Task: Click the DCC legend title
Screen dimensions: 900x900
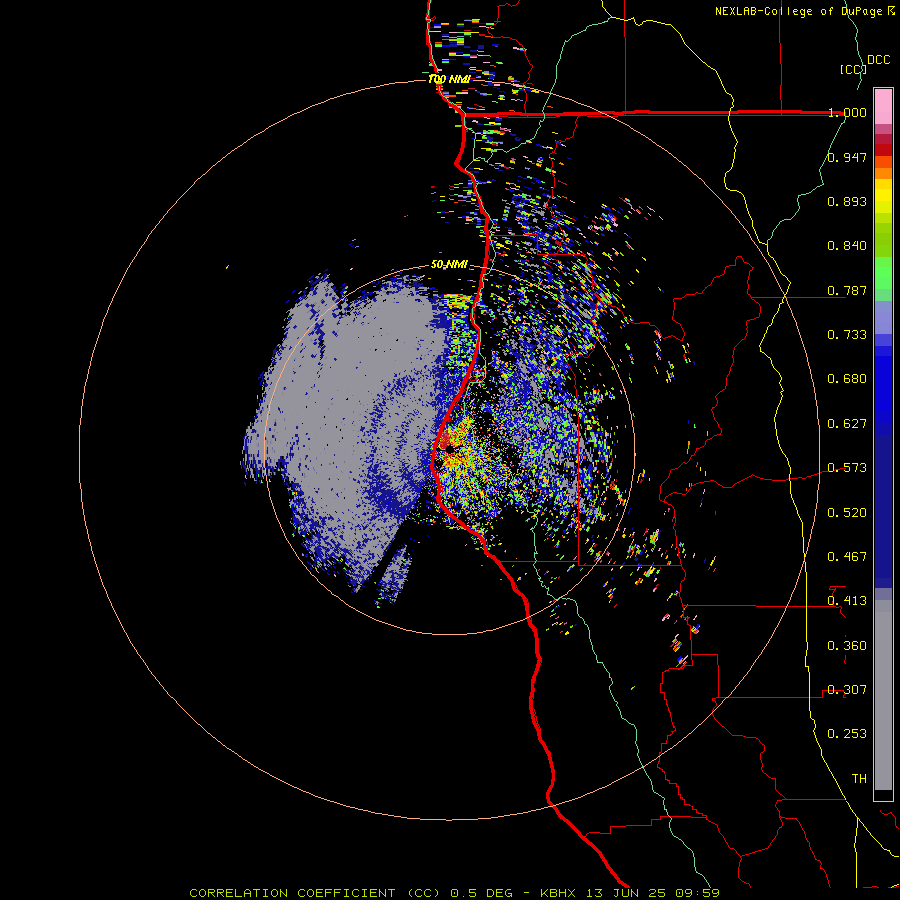Action: [878, 60]
